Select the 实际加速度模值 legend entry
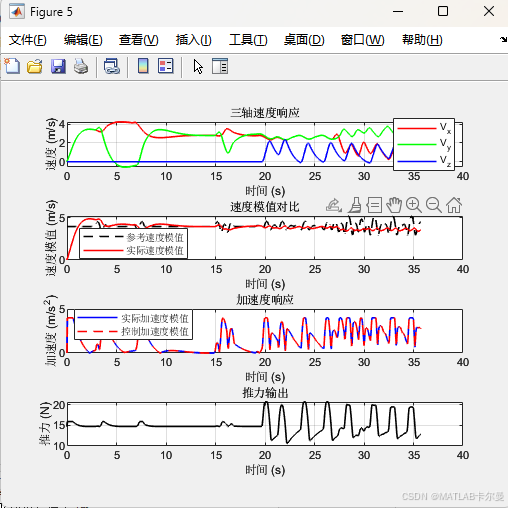508x508 pixels. (133, 318)
